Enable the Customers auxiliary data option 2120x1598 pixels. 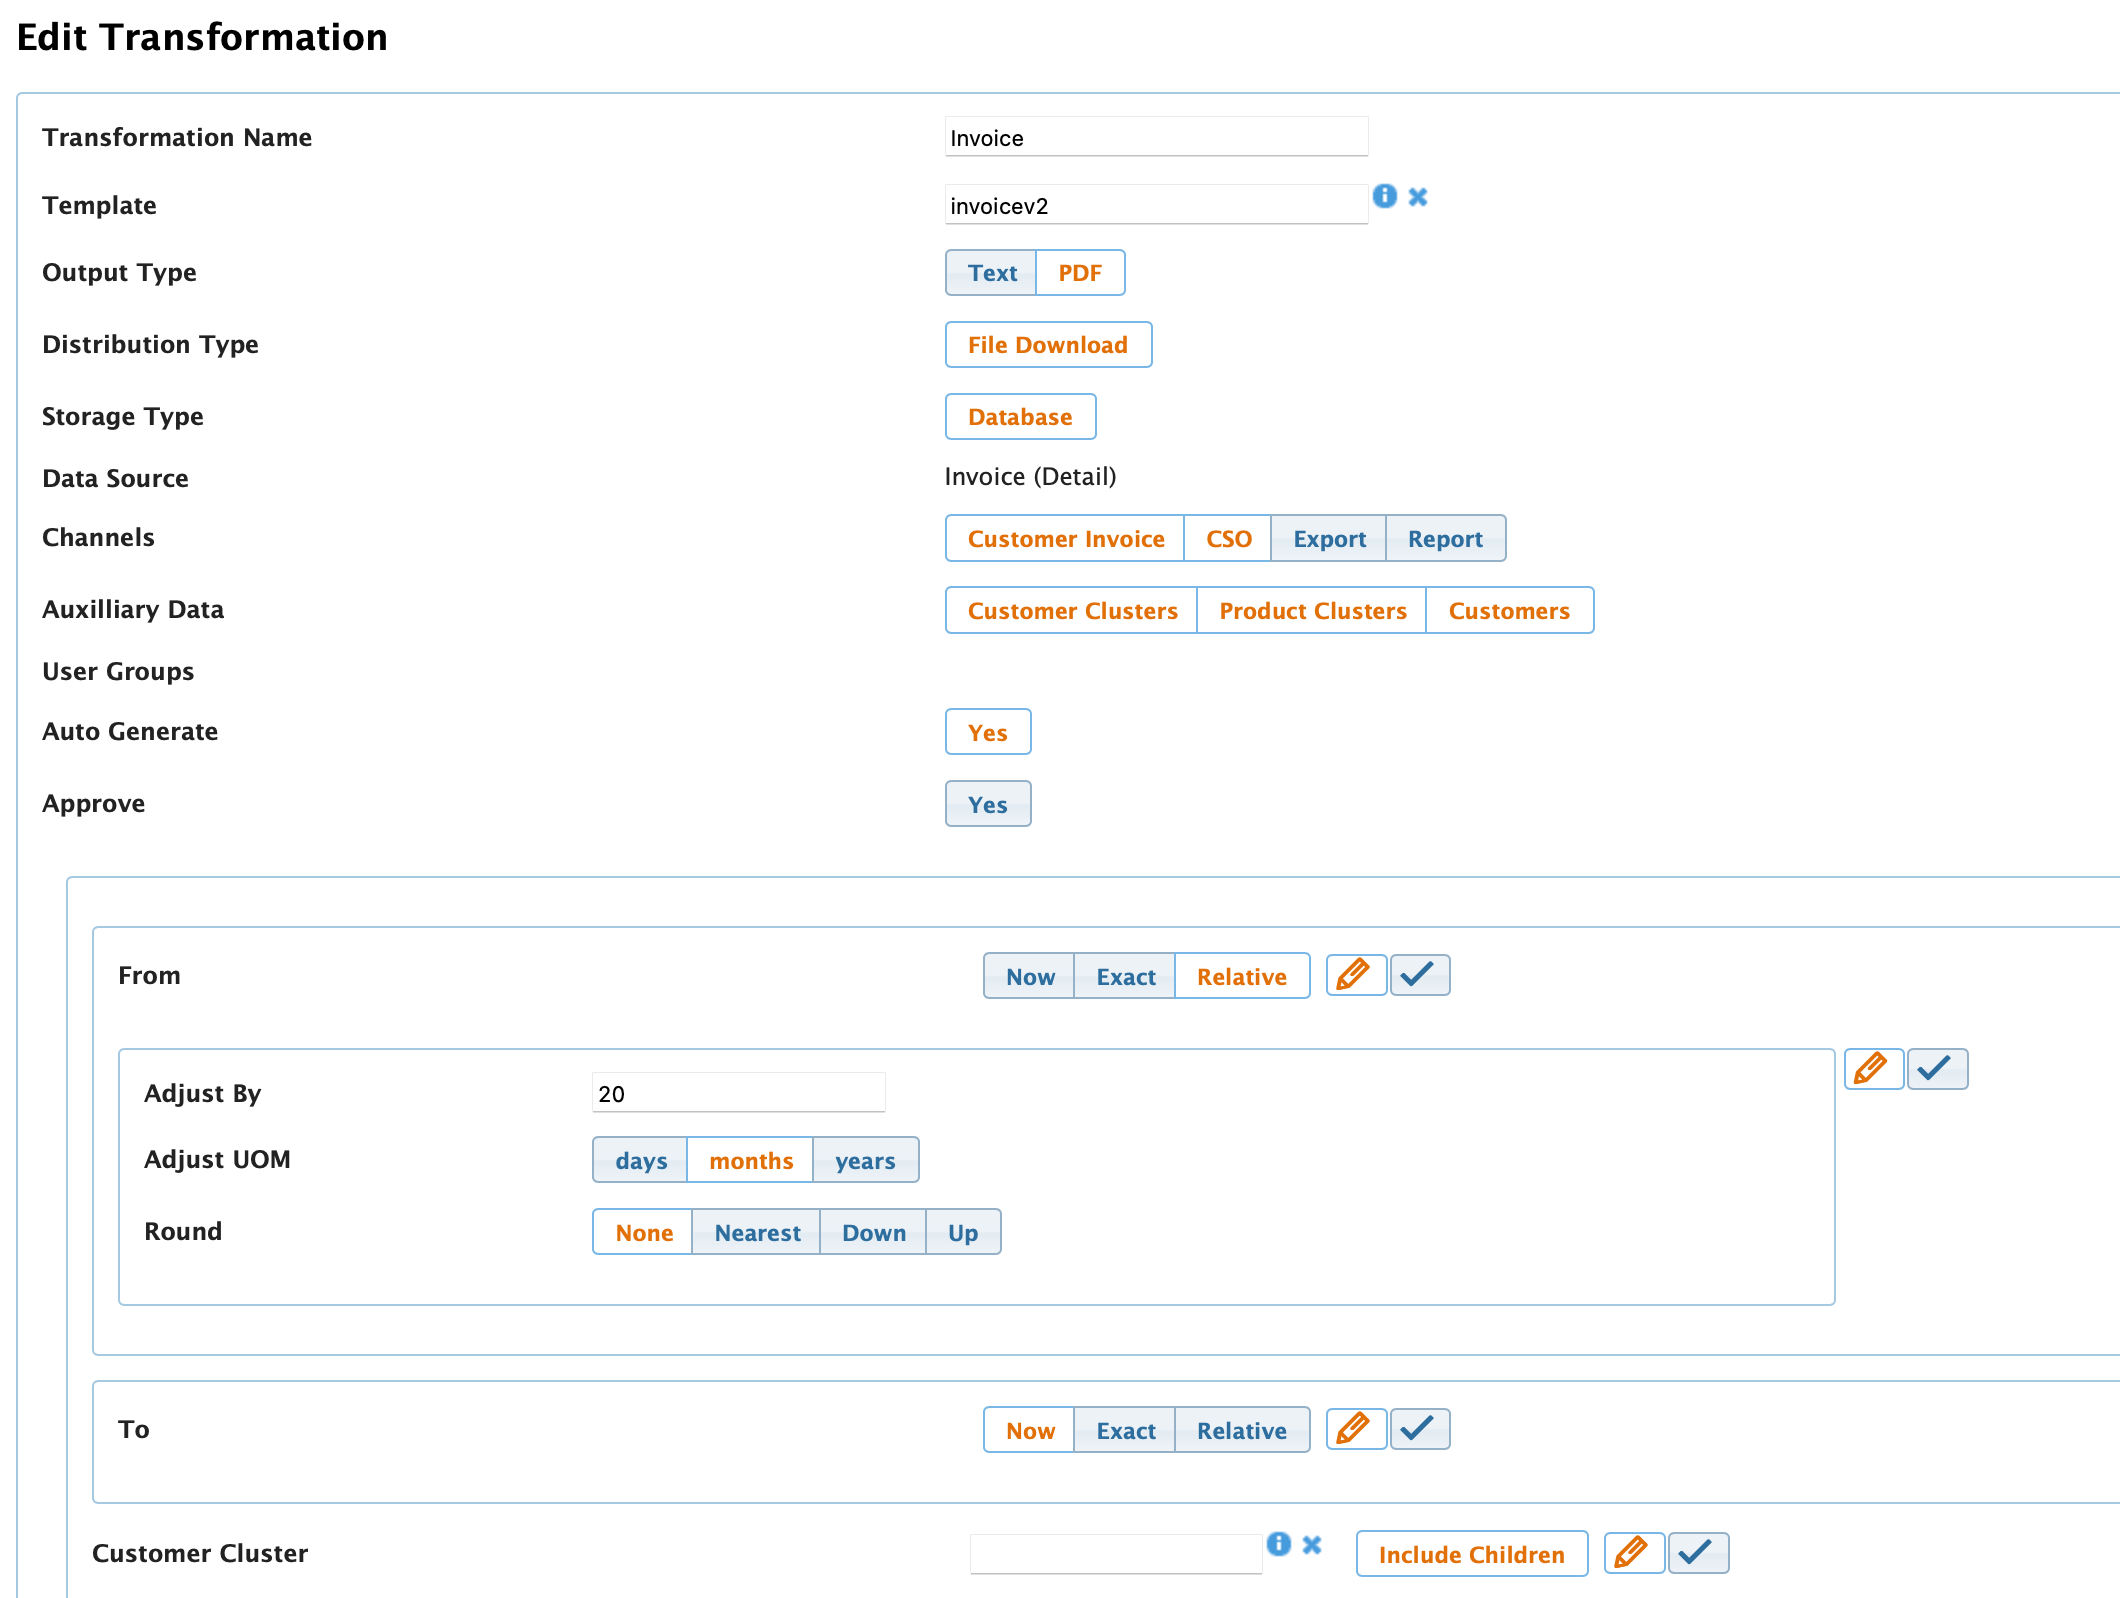pos(1510,610)
